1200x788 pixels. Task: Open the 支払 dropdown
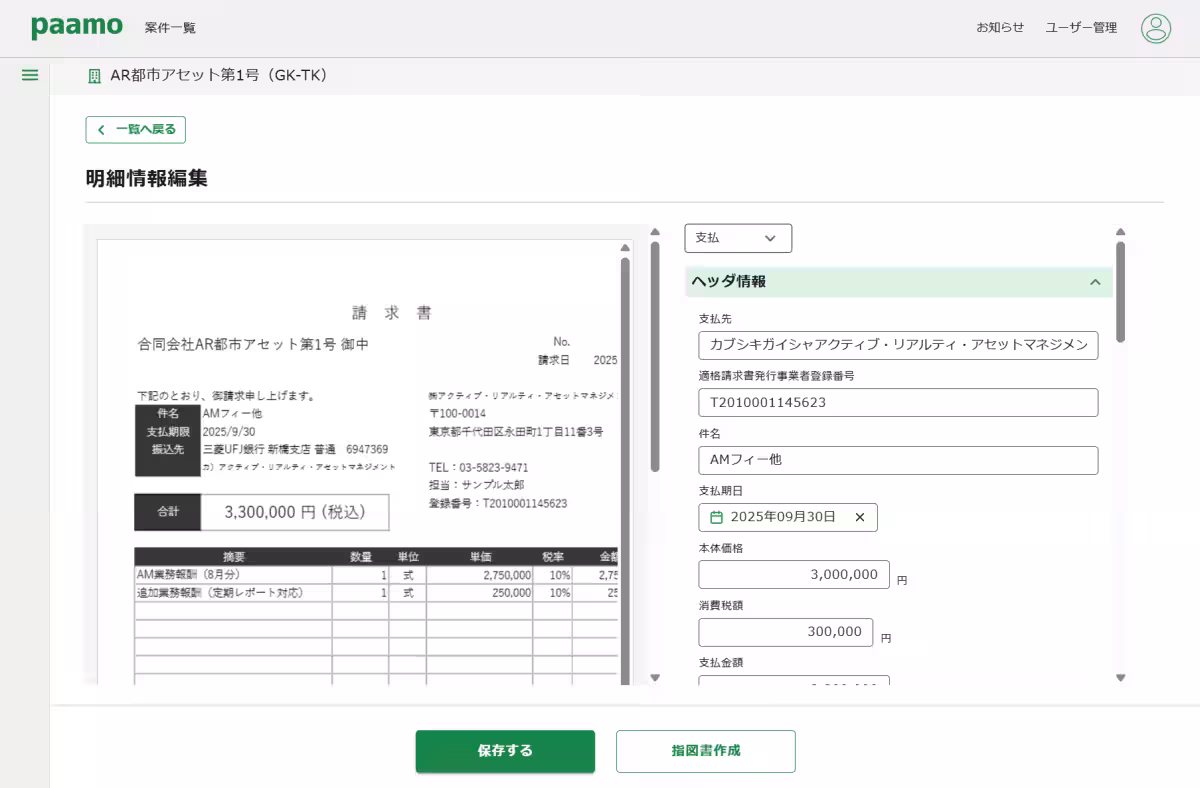tap(738, 238)
